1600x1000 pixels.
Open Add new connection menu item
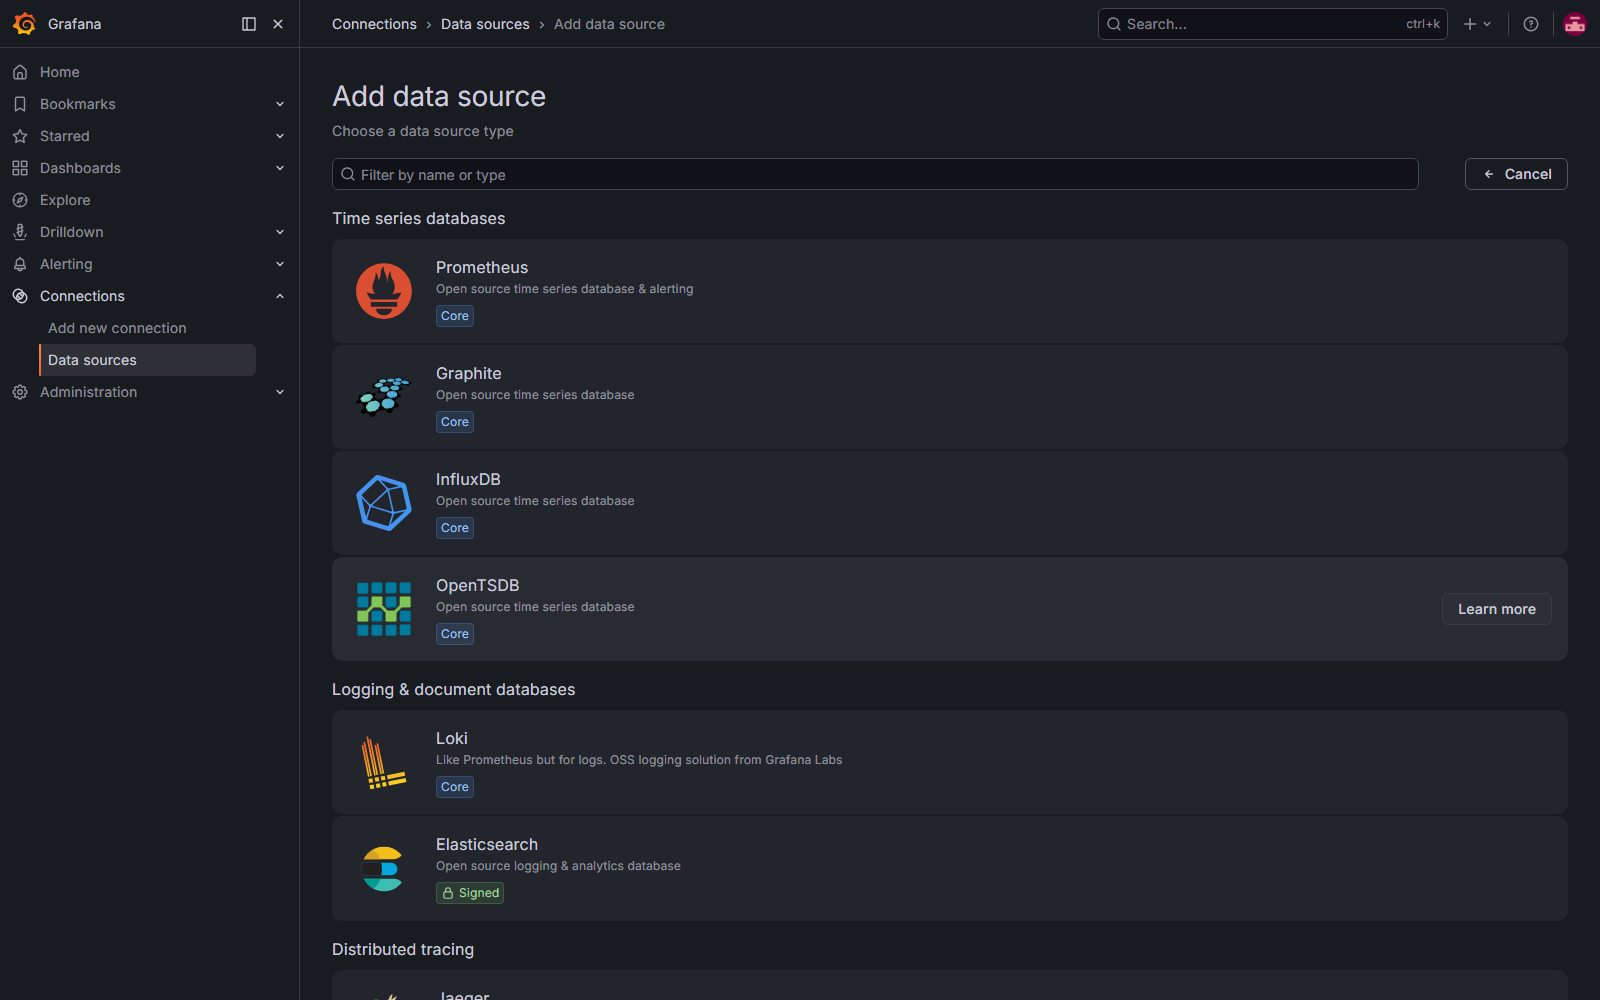click(x=117, y=328)
